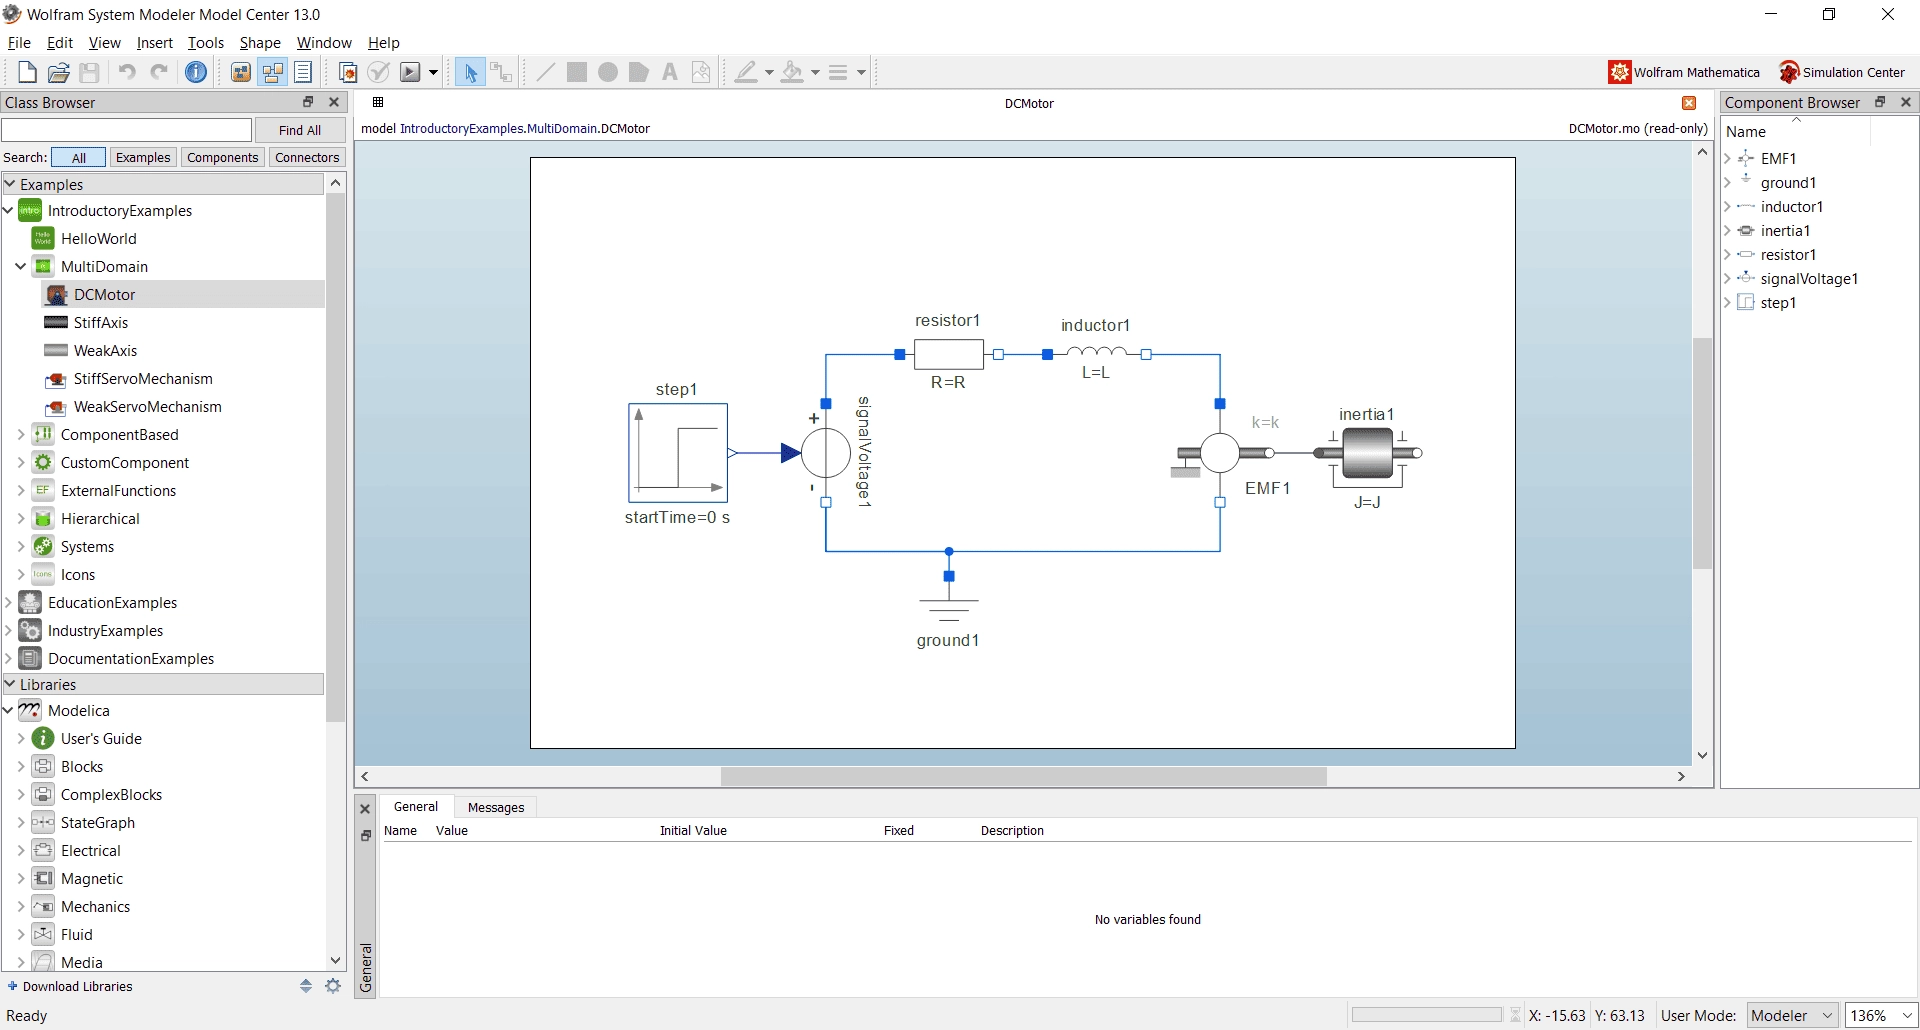Select the step1 block in diagram
Viewport: 1920px width, 1030px height.
[678, 453]
